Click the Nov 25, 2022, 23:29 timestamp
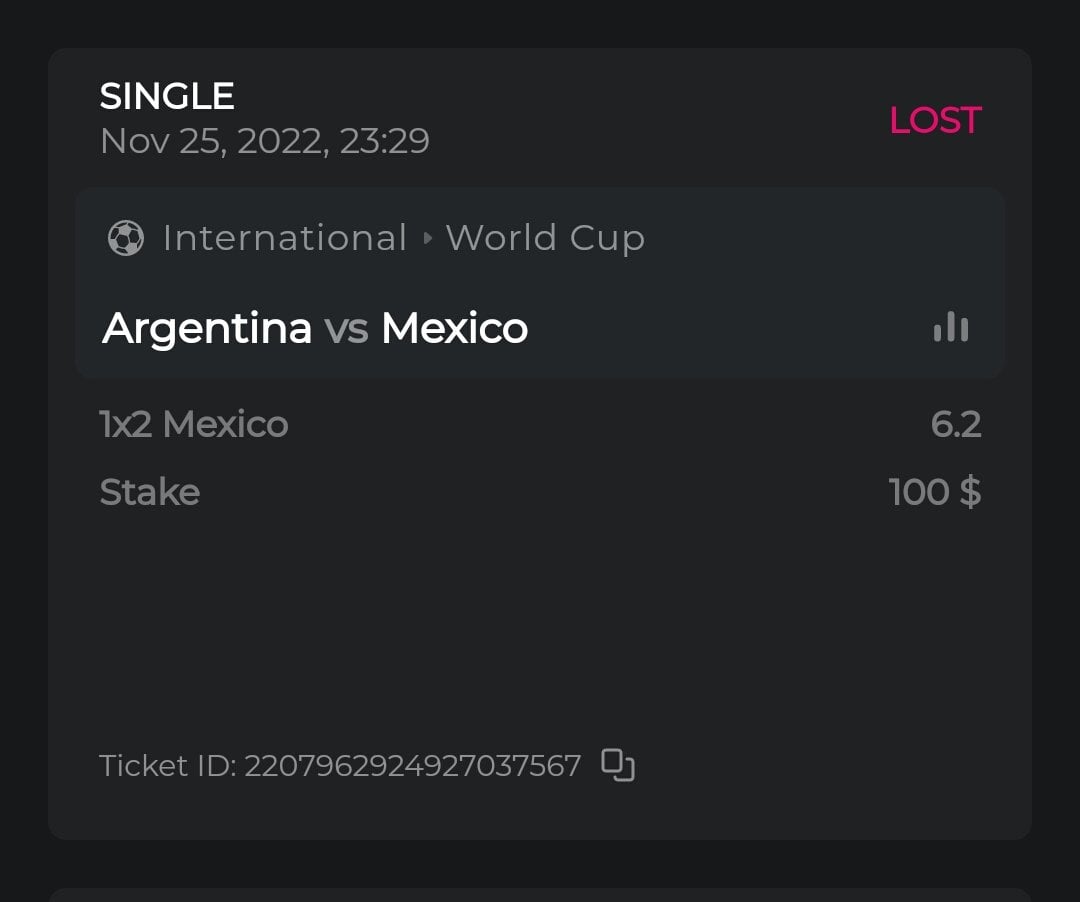The height and width of the screenshot is (902, 1080). [x=265, y=141]
